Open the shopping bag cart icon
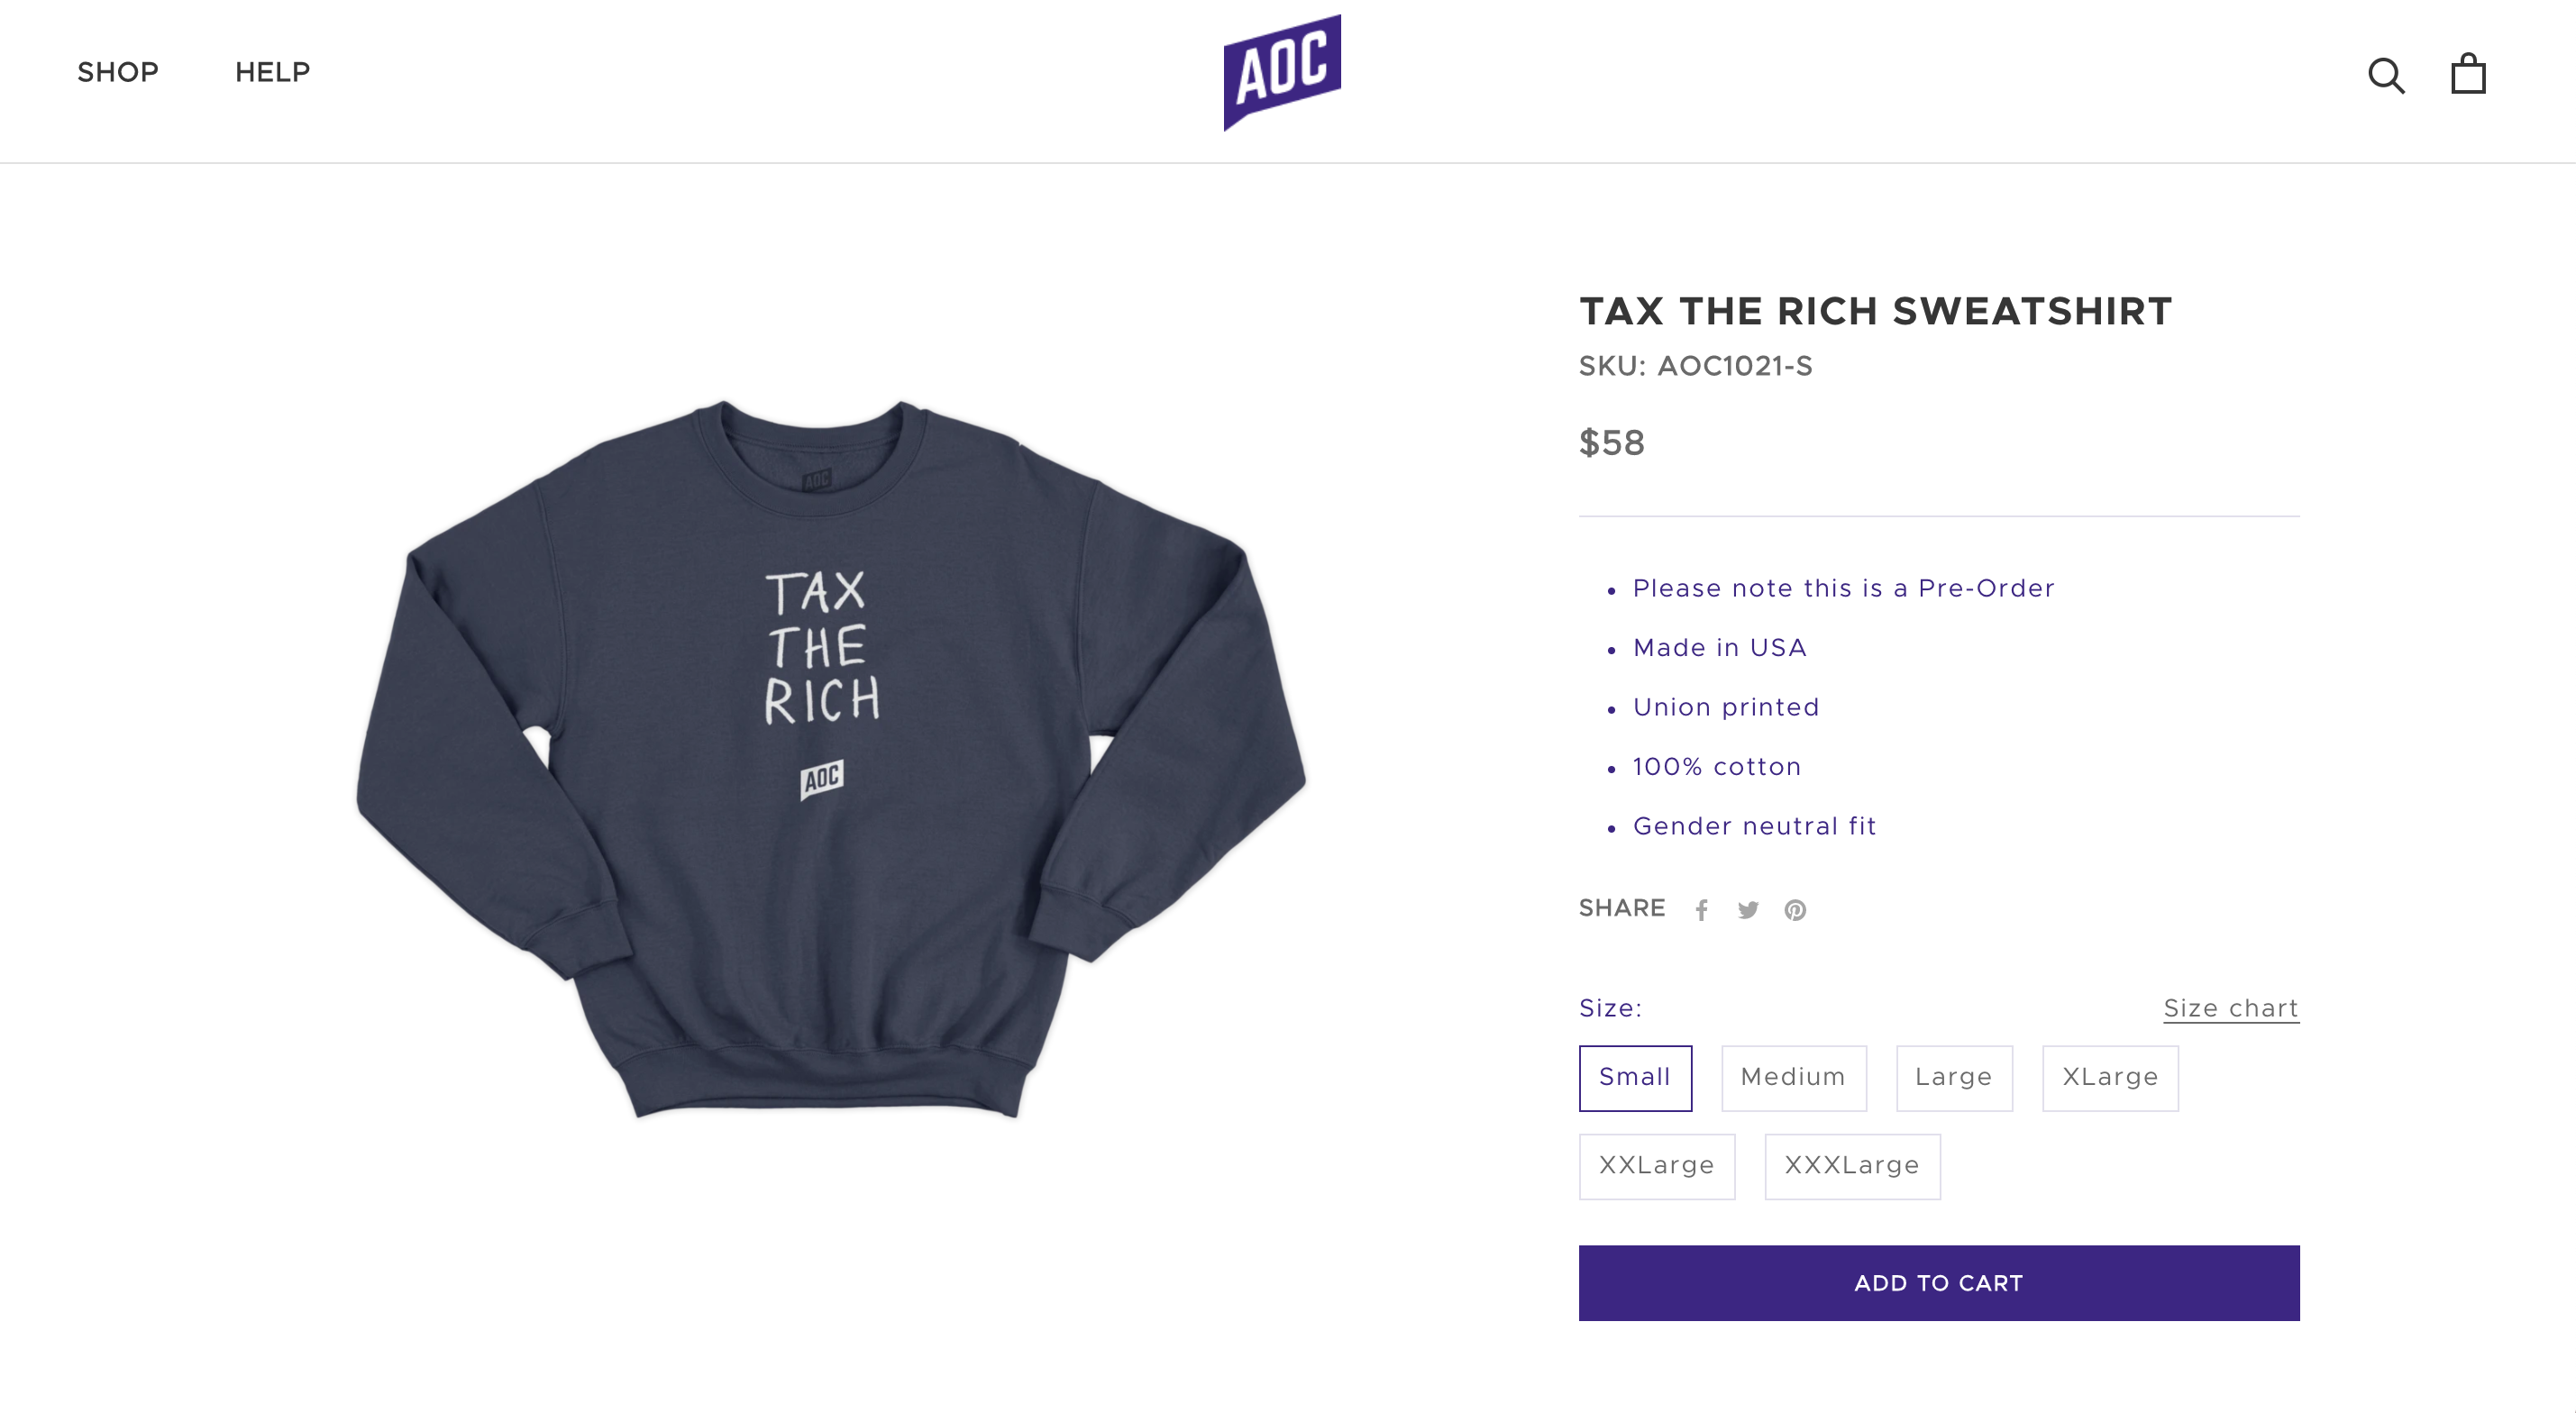The height and width of the screenshot is (1413, 2576). [x=2468, y=73]
